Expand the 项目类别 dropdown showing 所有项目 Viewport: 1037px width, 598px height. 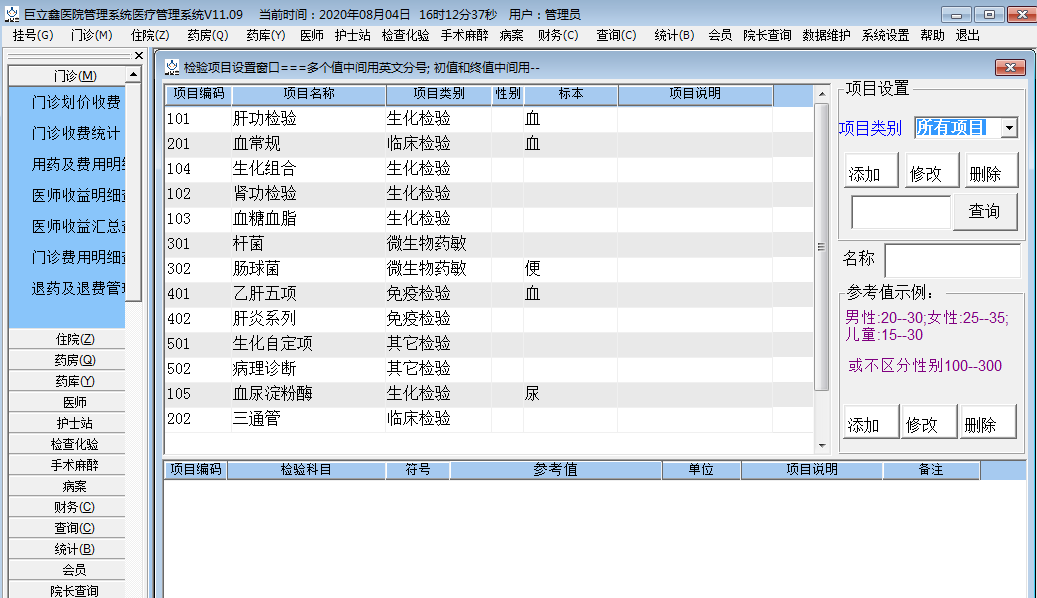coord(1010,127)
